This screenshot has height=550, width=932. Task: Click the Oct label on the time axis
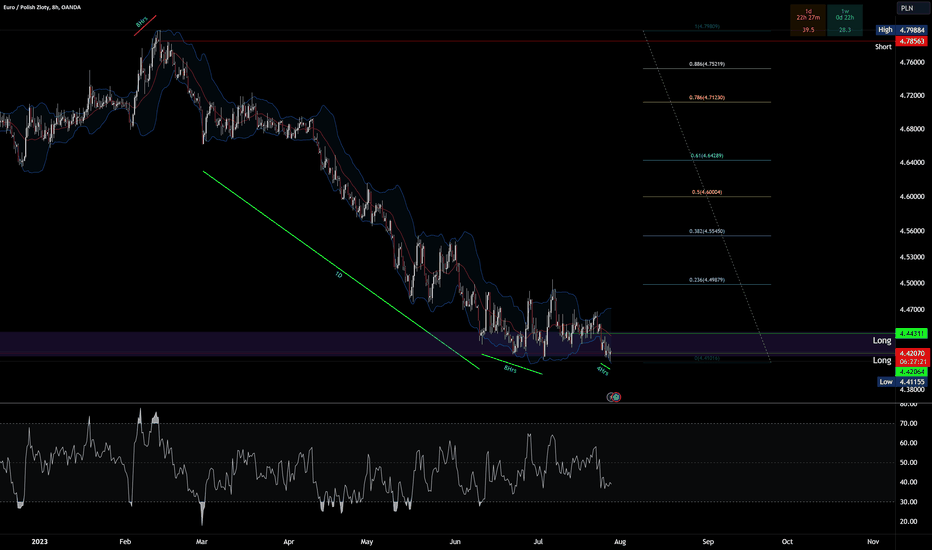tap(787, 541)
